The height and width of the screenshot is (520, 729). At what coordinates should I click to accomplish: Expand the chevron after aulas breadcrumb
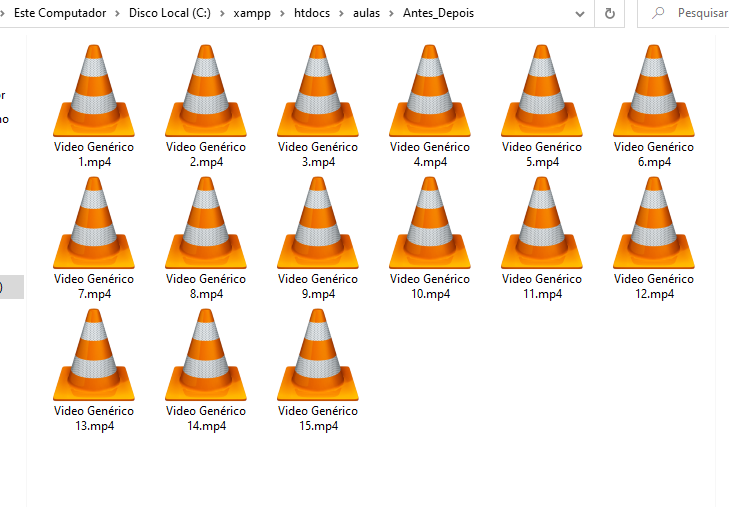tap(391, 13)
